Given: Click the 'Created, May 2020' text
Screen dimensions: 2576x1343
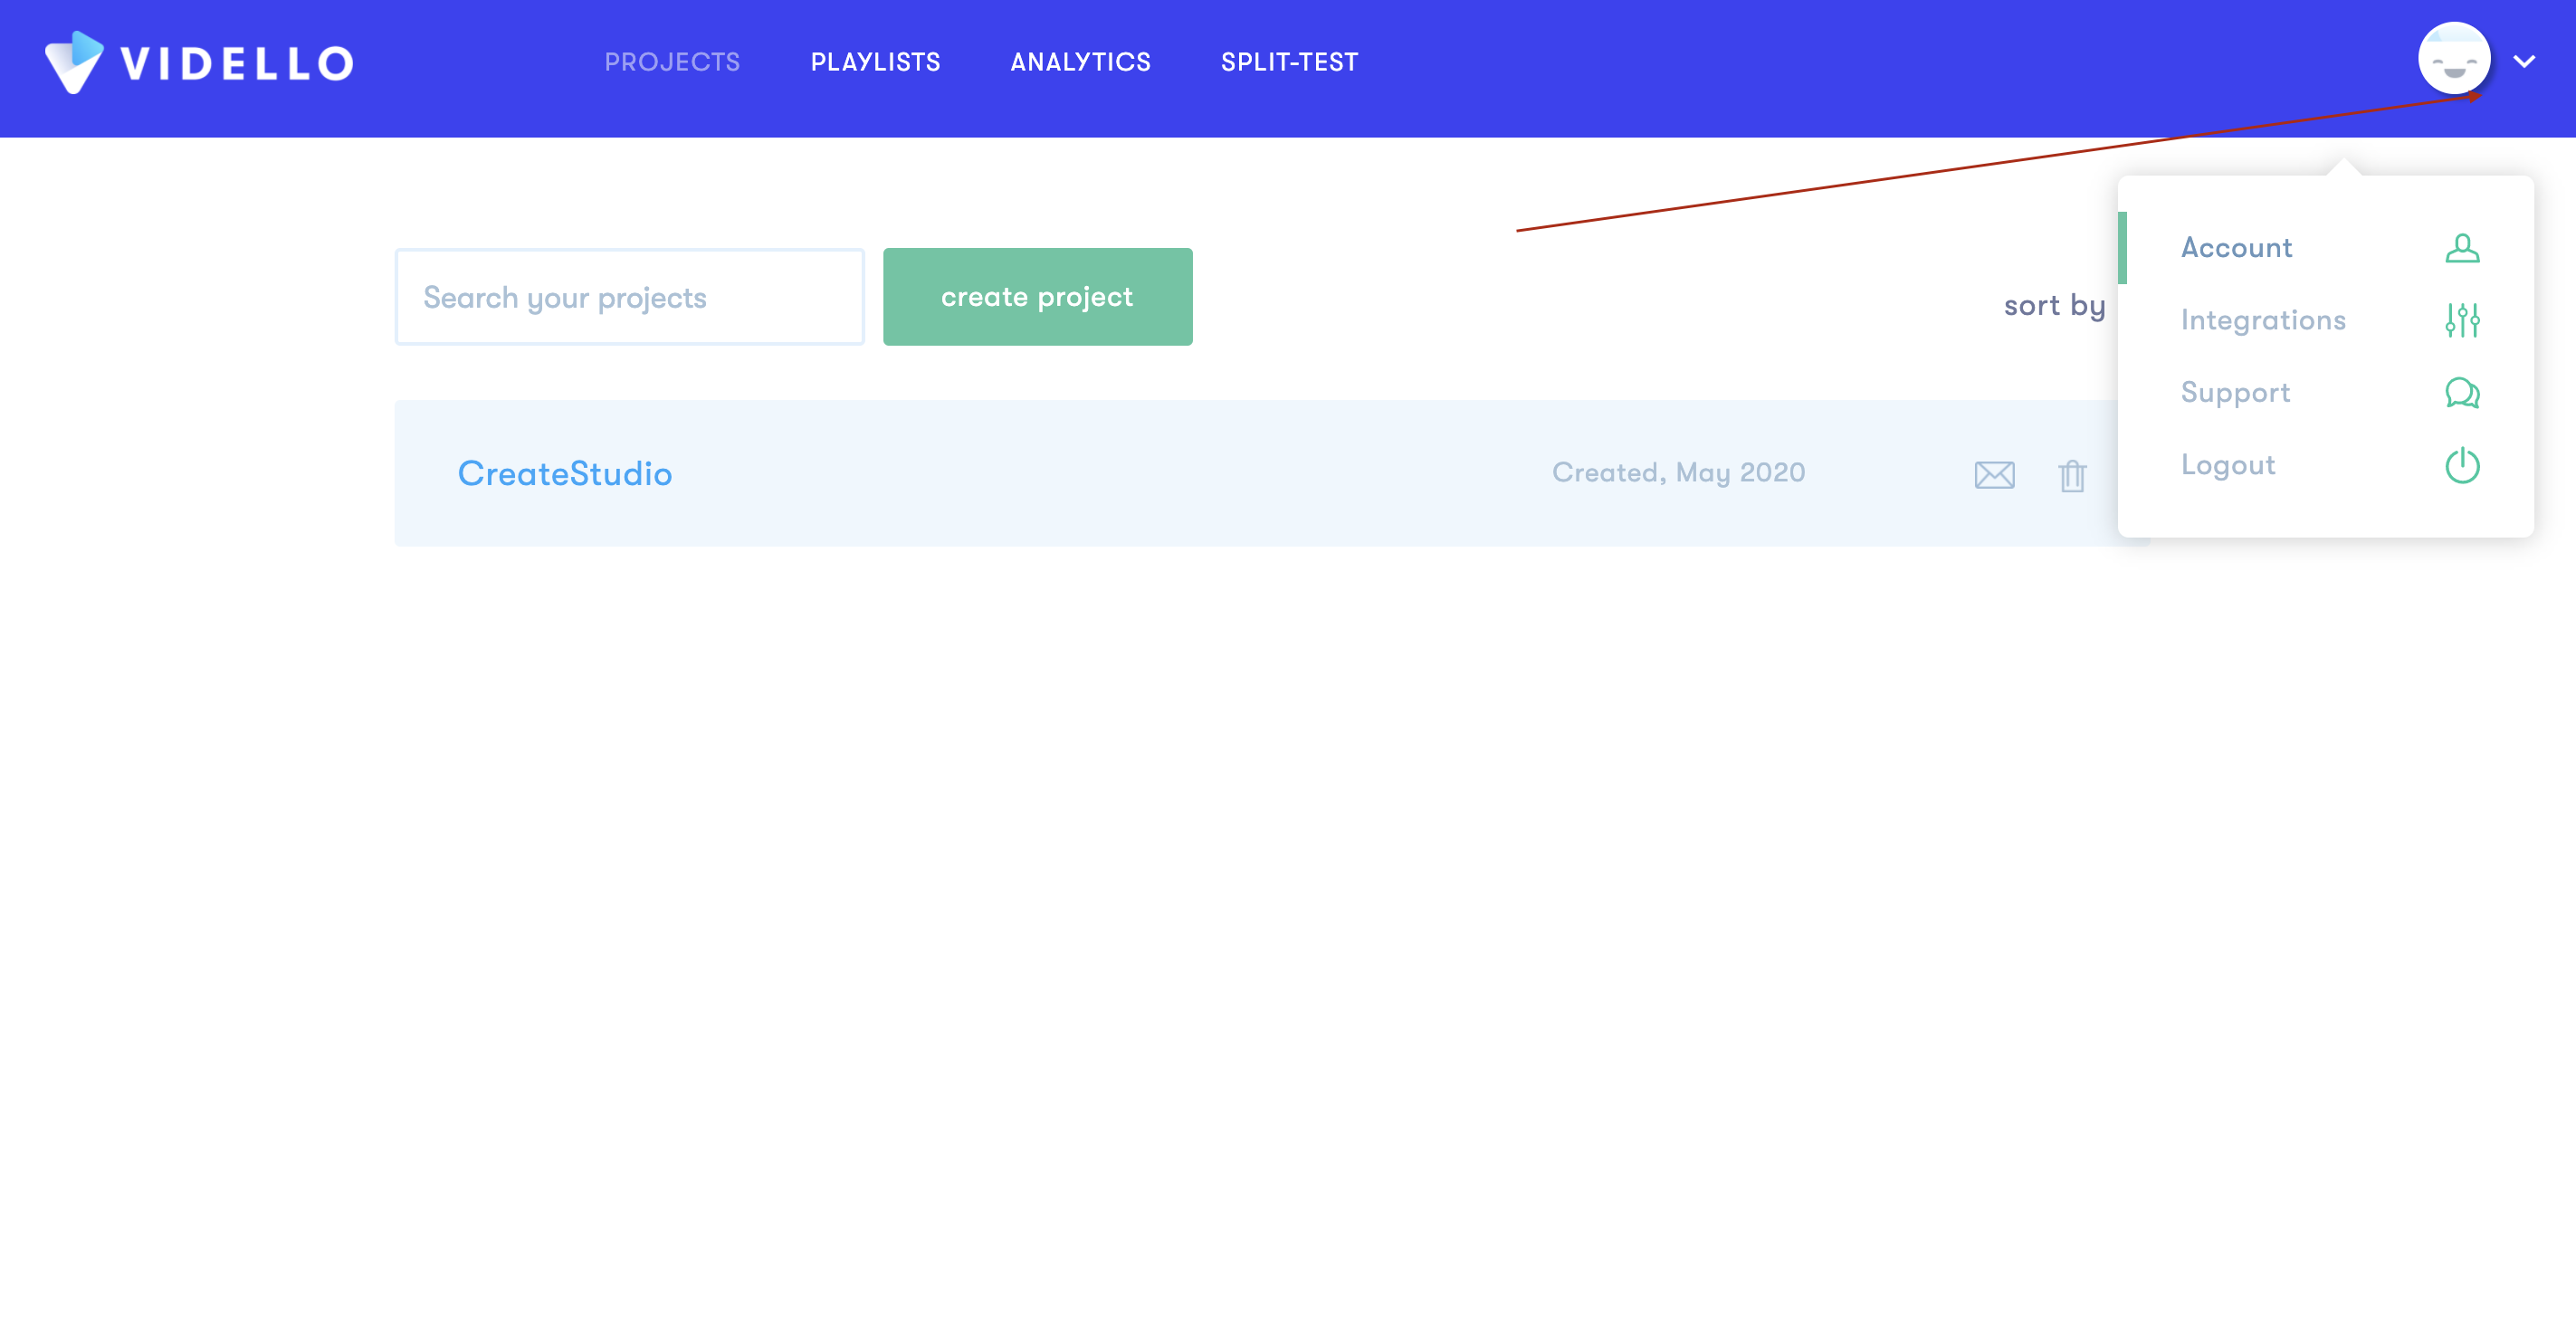Looking at the screenshot, I should 1678,473.
